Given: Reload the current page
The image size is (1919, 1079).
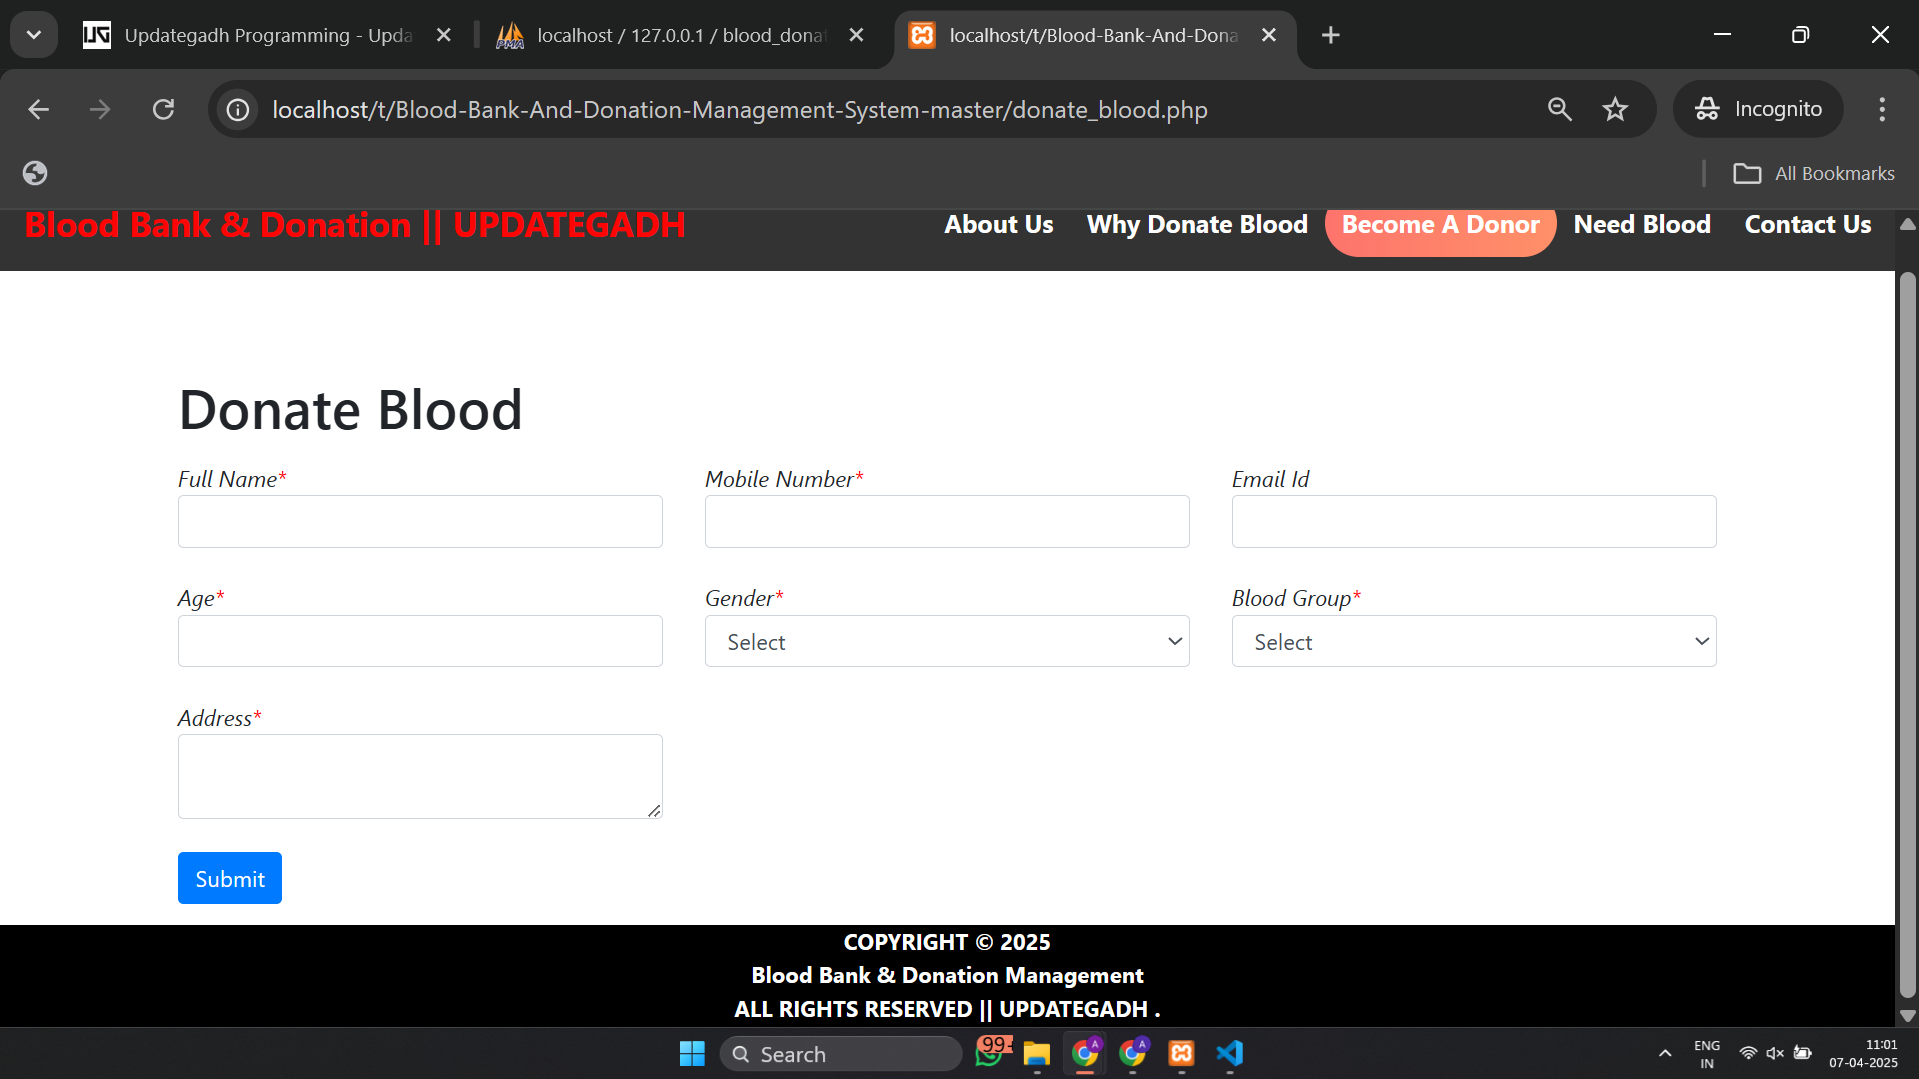Looking at the screenshot, I should (163, 109).
